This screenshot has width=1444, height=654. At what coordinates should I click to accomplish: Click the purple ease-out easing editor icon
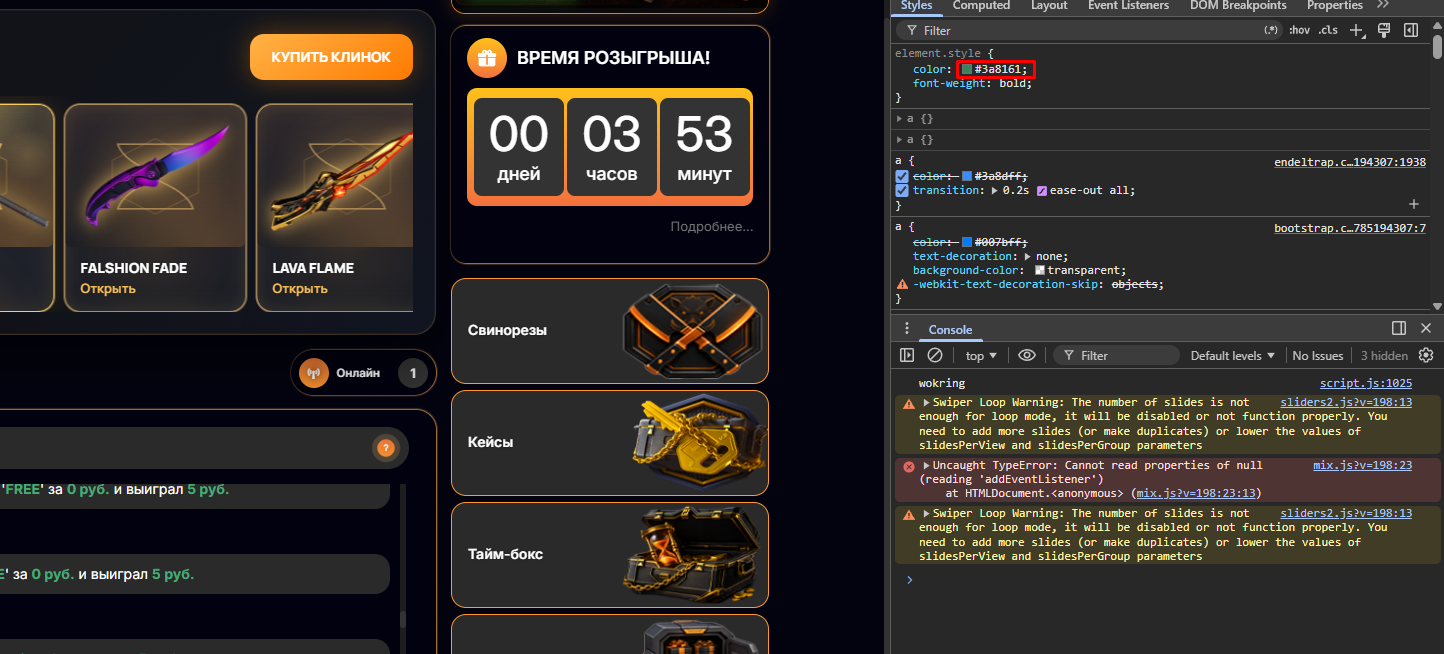pyautogui.click(x=1042, y=190)
